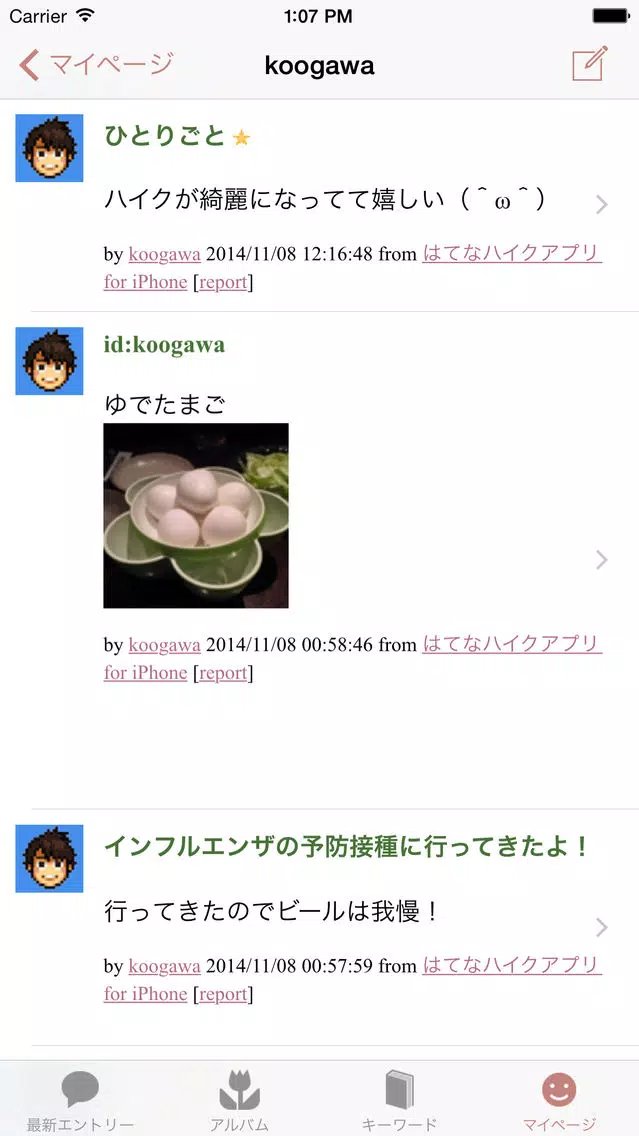The height and width of the screenshot is (1136, 639).
Task: Report the 12:16:48 post
Action: pos(223,283)
